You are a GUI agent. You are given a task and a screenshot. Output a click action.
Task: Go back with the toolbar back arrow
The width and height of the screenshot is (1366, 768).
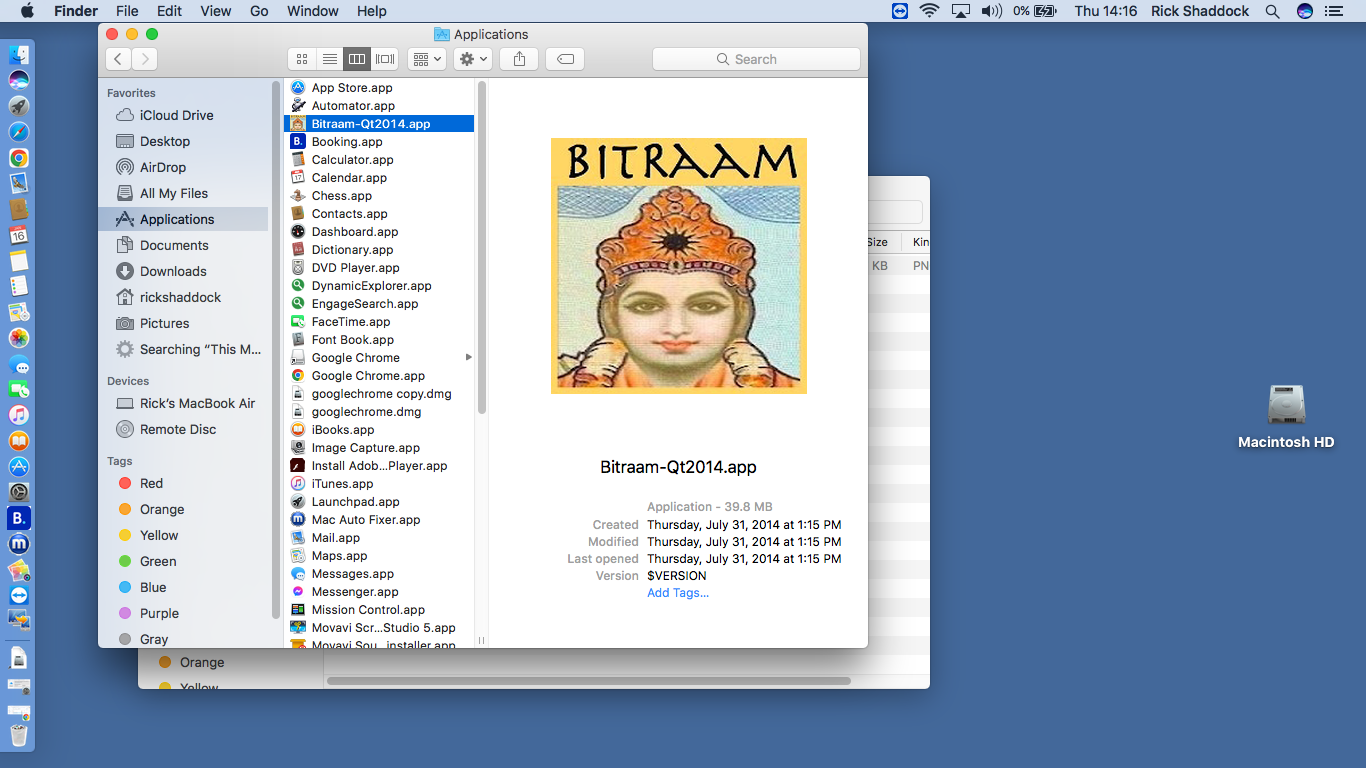pyautogui.click(x=118, y=59)
